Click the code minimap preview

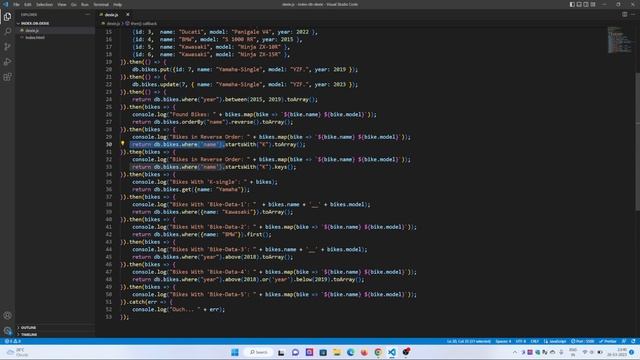coord(620,40)
